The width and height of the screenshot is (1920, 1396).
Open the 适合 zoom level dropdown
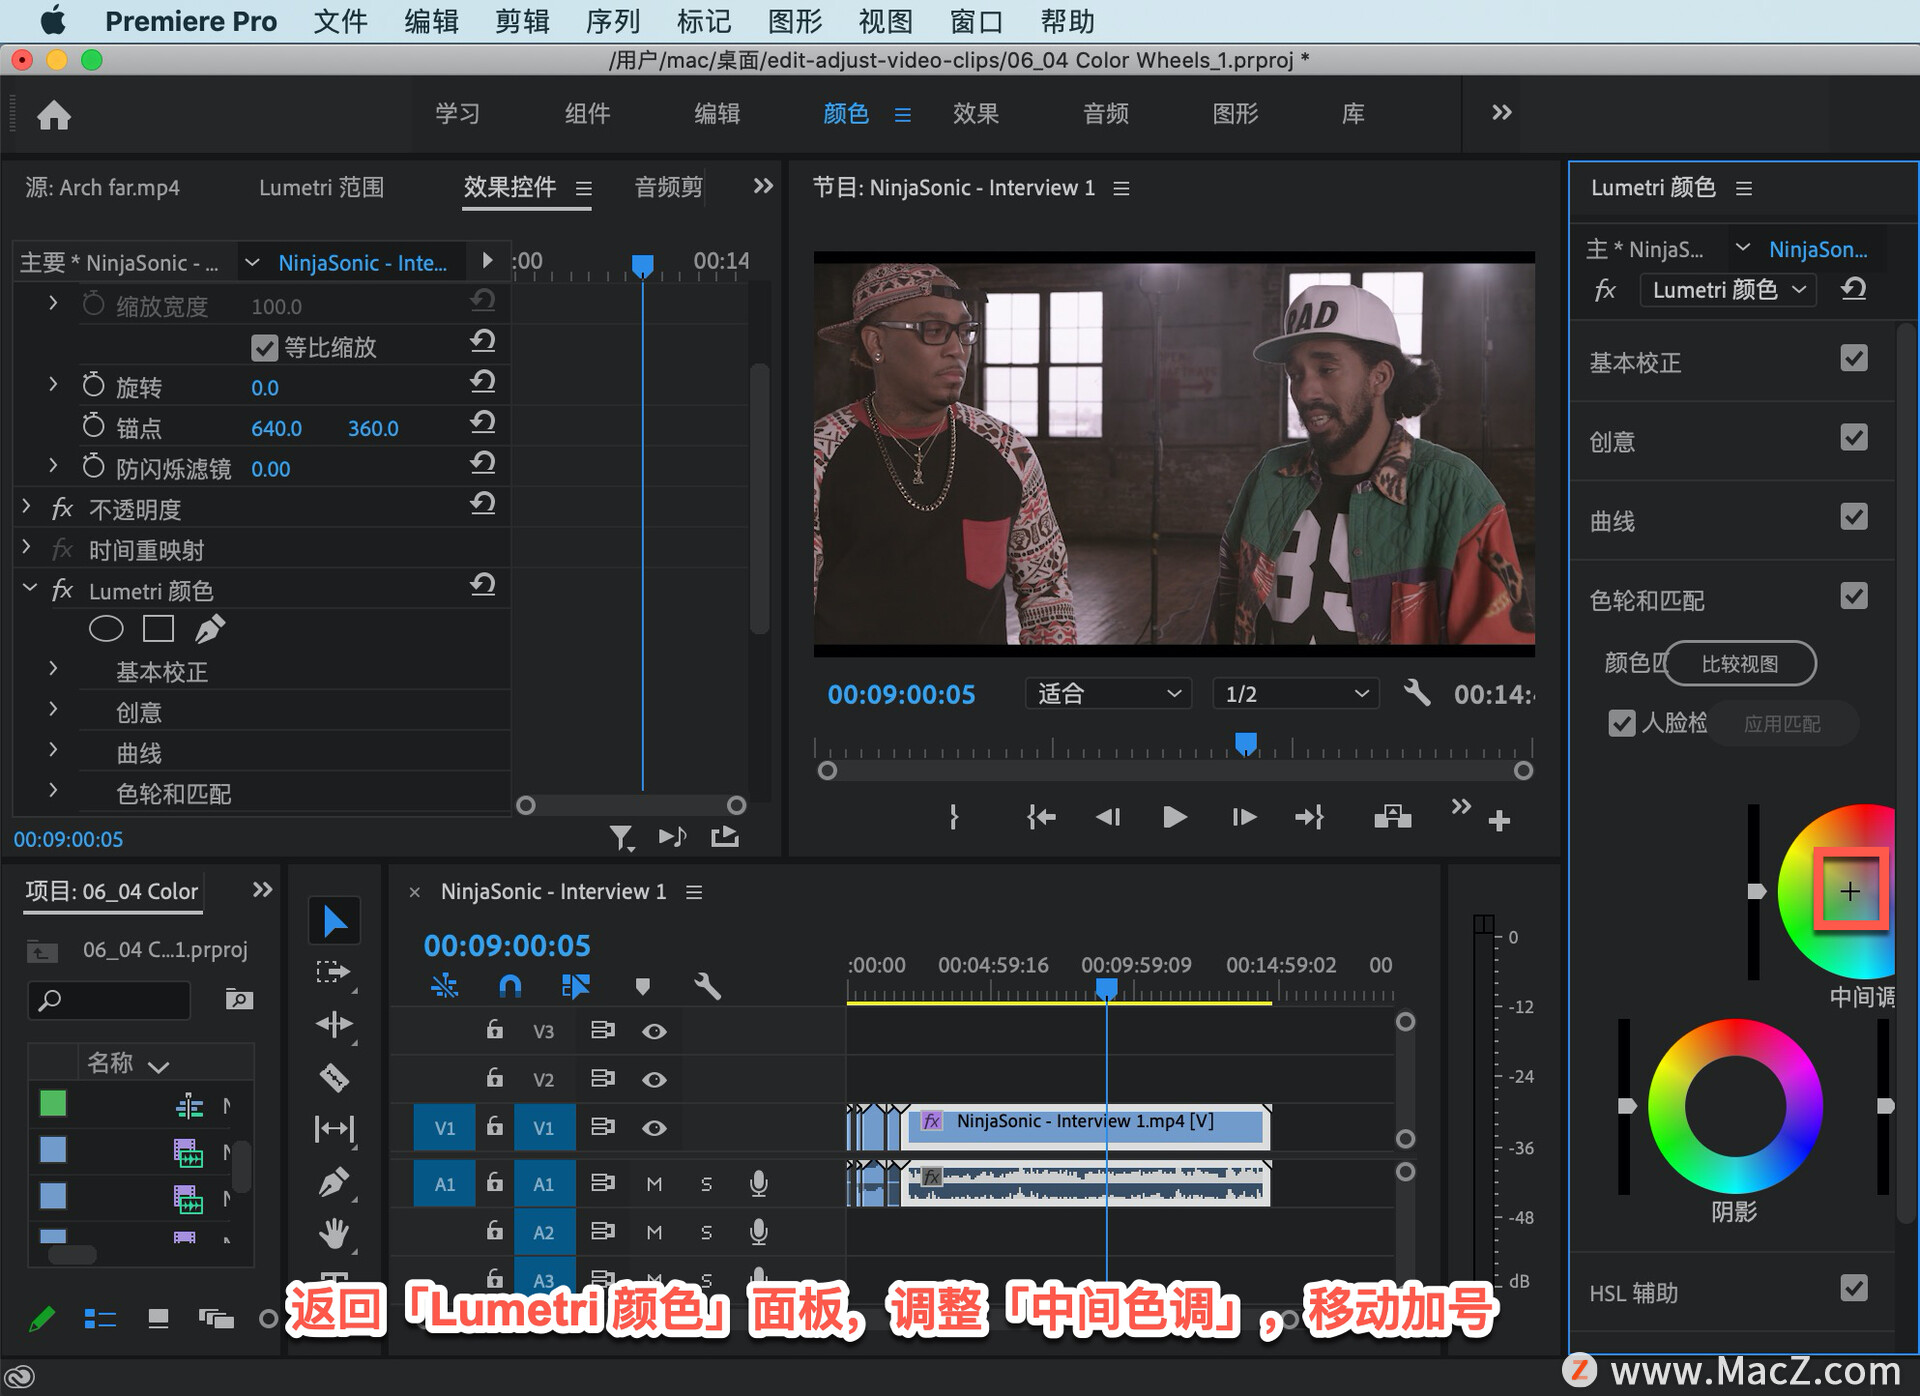[1108, 693]
